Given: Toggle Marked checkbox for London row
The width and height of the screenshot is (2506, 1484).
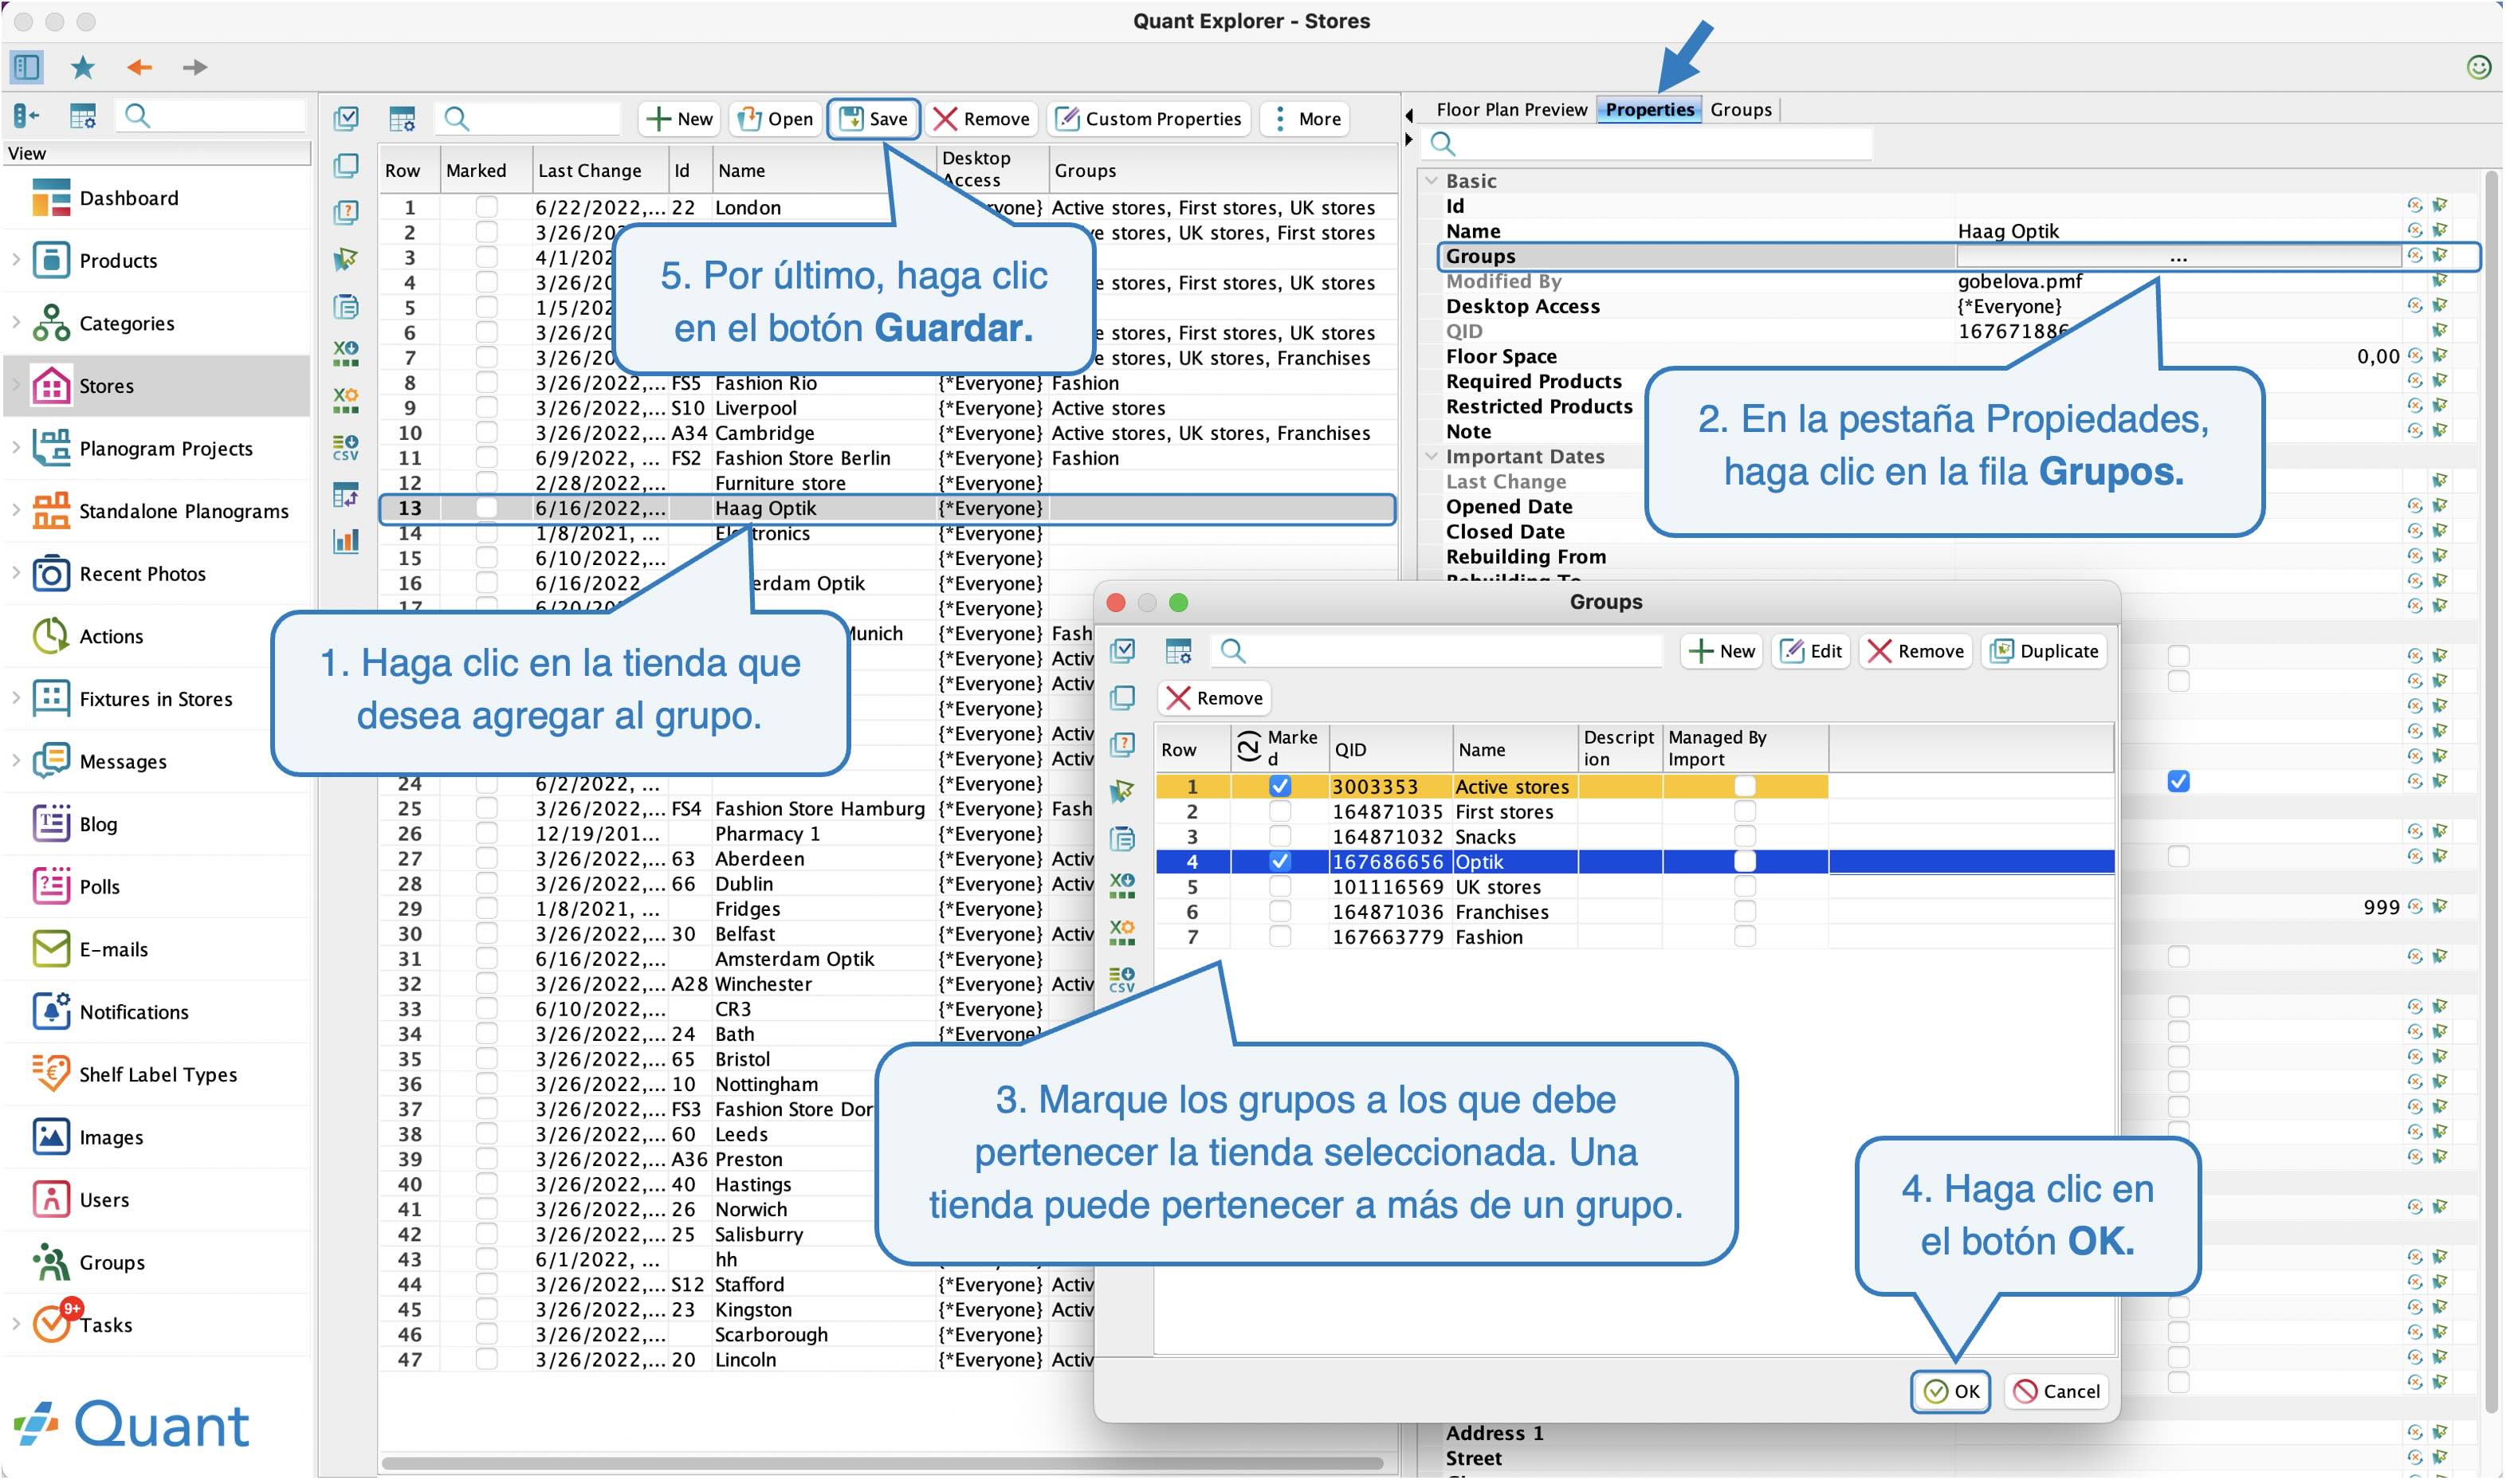Looking at the screenshot, I should pyautogui.click(x=486, y=207).
